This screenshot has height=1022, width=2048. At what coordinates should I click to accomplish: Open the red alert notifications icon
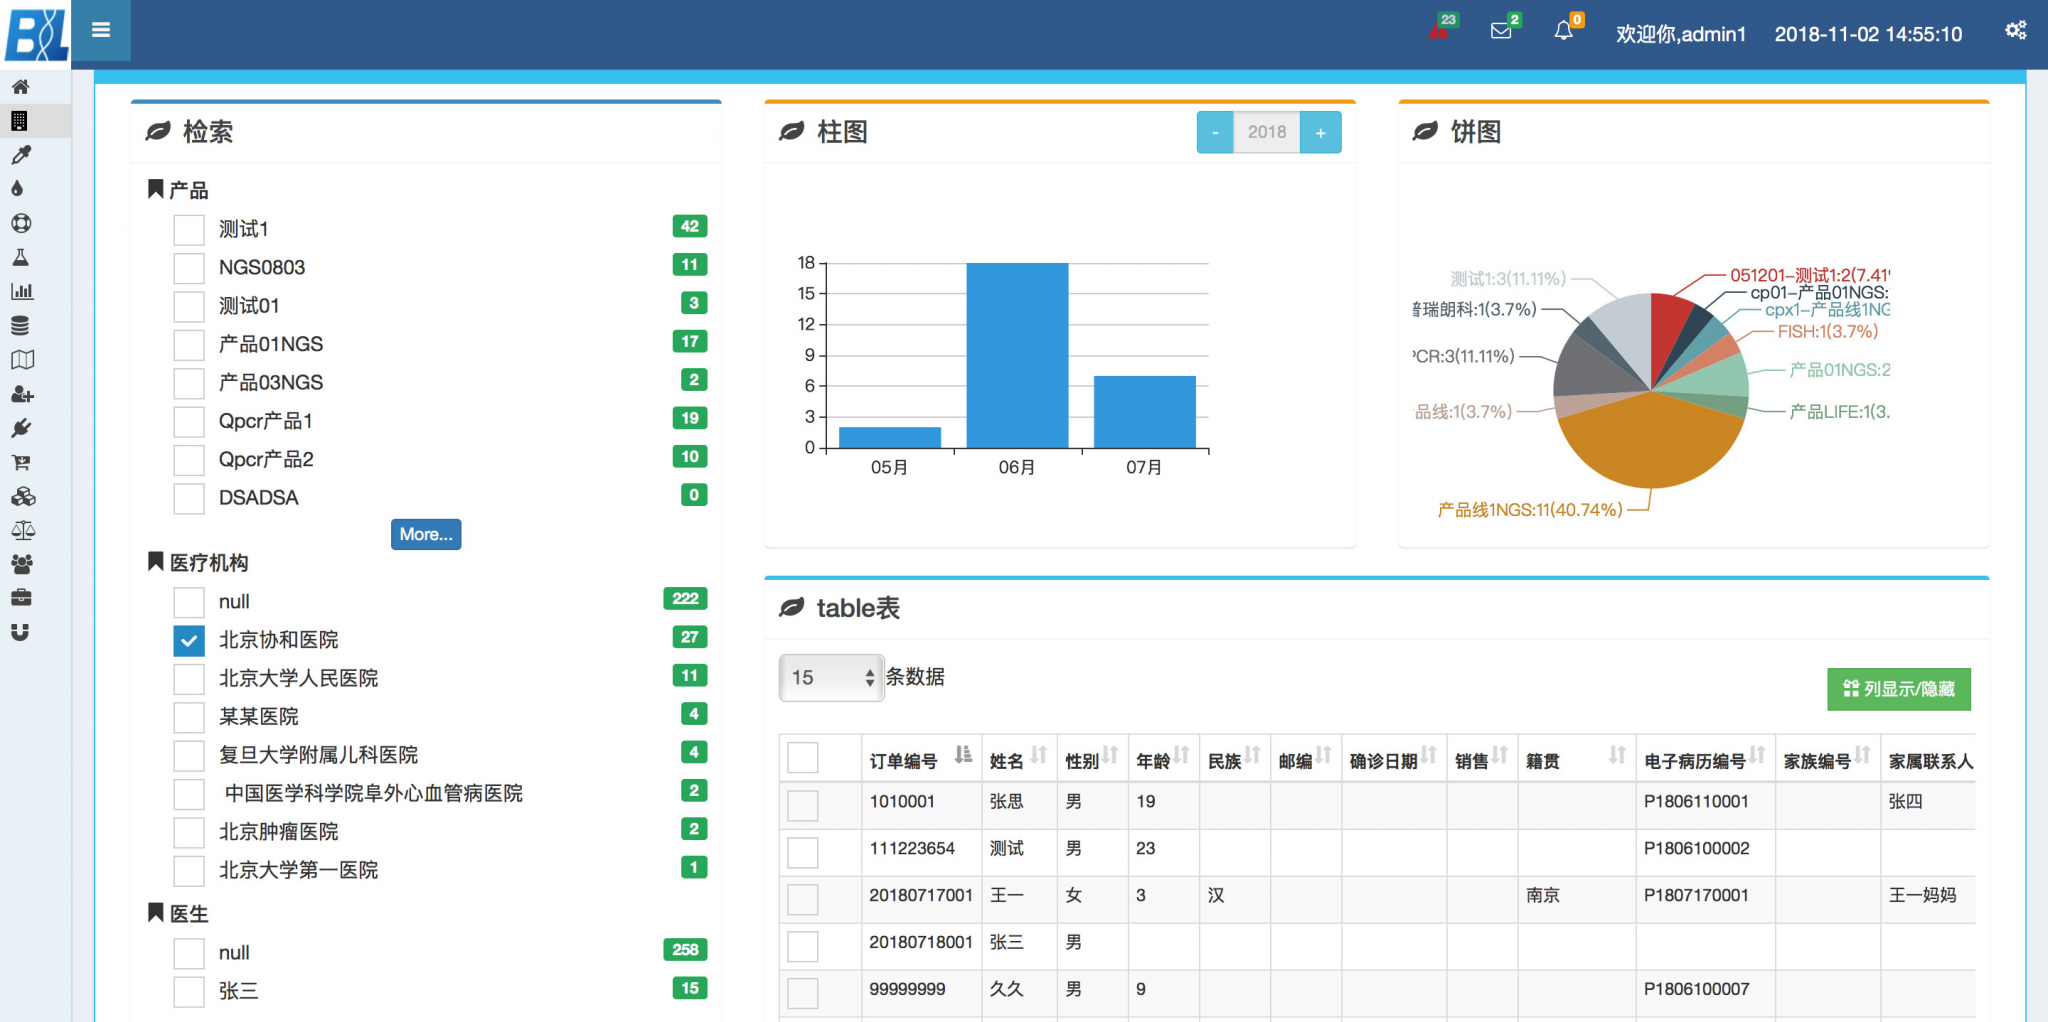point(1439,32)
